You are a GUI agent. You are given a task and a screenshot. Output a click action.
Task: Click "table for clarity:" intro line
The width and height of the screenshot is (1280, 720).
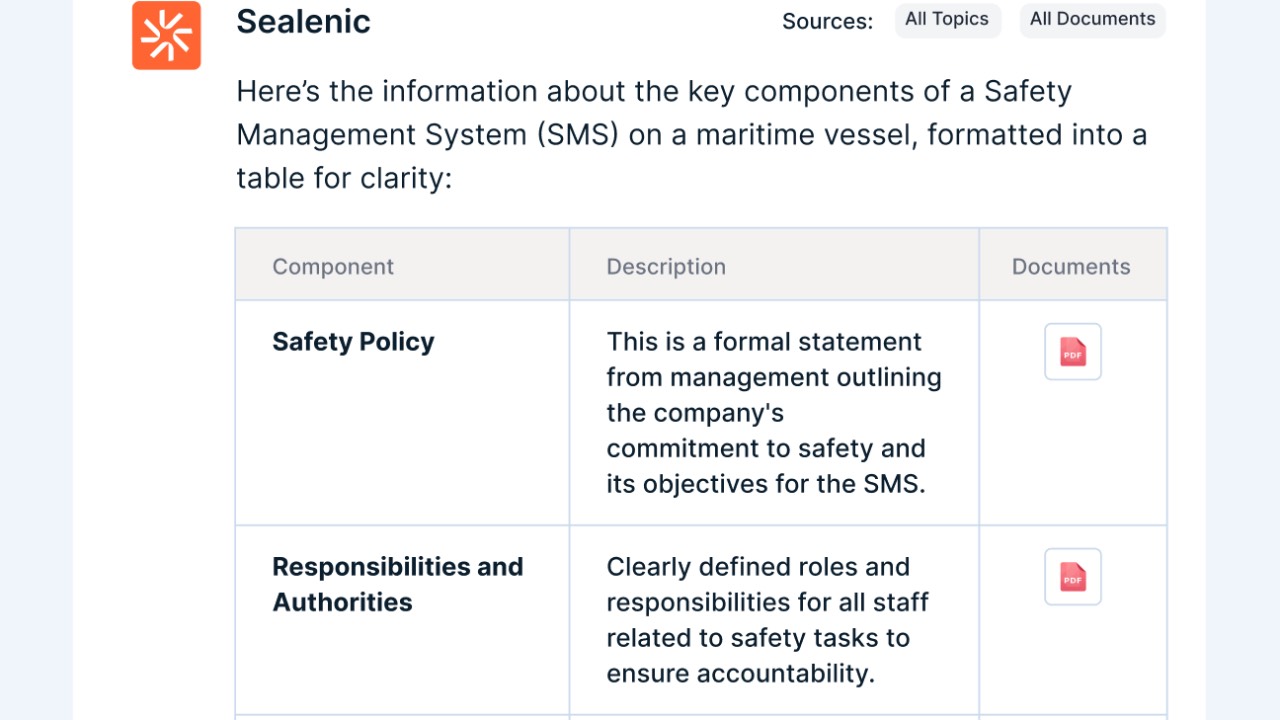point(344,177)
